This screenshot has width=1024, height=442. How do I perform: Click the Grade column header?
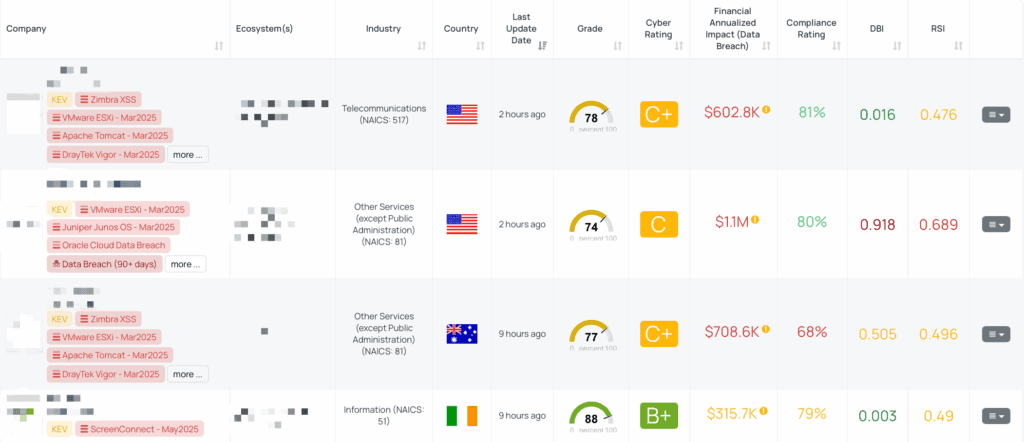click(x=590, y=28)
